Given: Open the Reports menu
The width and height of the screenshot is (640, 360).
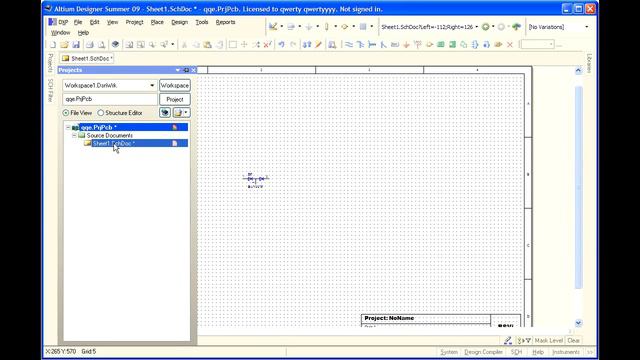Looking at the screenshot, I should 225,22.
